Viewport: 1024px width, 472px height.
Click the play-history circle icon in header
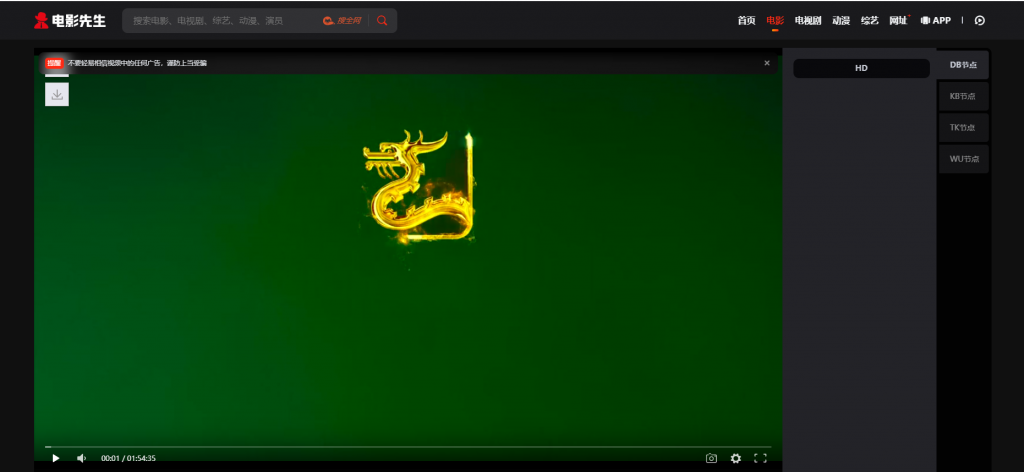[x=980, y=21]
